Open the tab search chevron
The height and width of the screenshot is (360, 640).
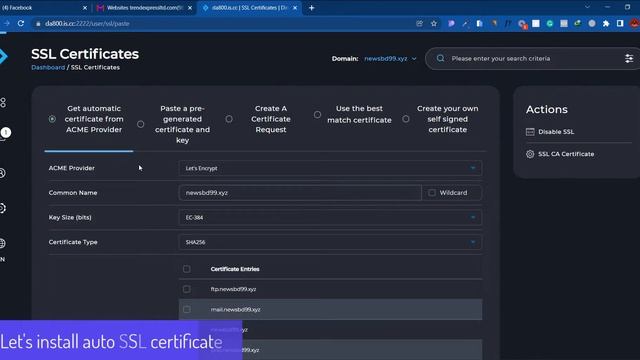587,7
